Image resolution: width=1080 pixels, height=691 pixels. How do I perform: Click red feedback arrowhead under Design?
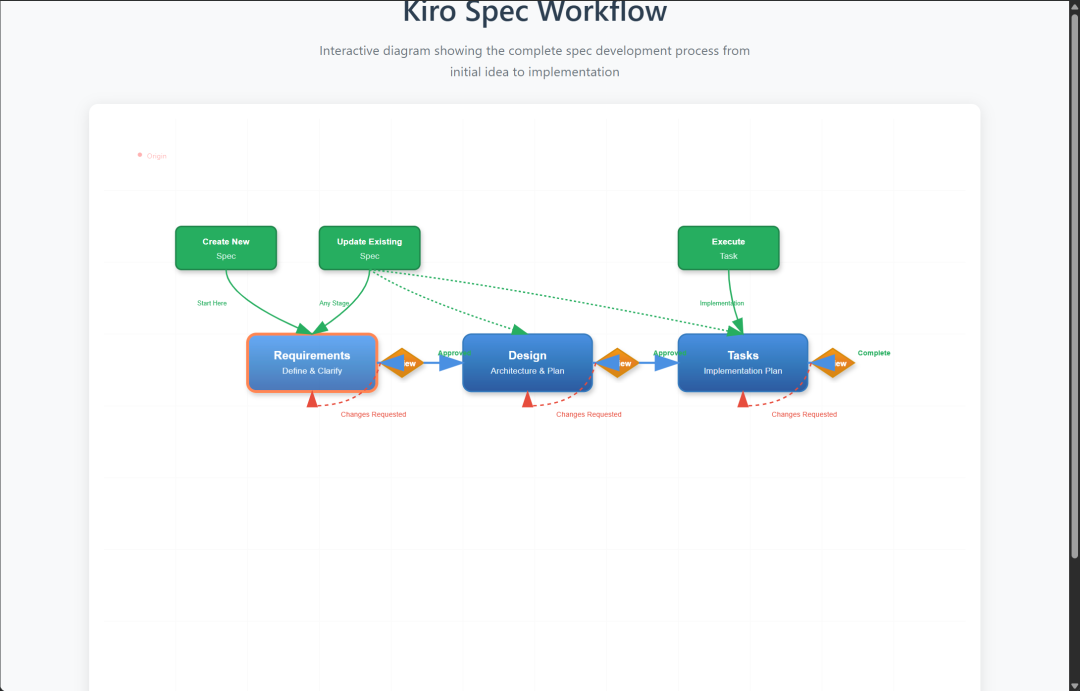pyautogui.click(x=528, y=400)
